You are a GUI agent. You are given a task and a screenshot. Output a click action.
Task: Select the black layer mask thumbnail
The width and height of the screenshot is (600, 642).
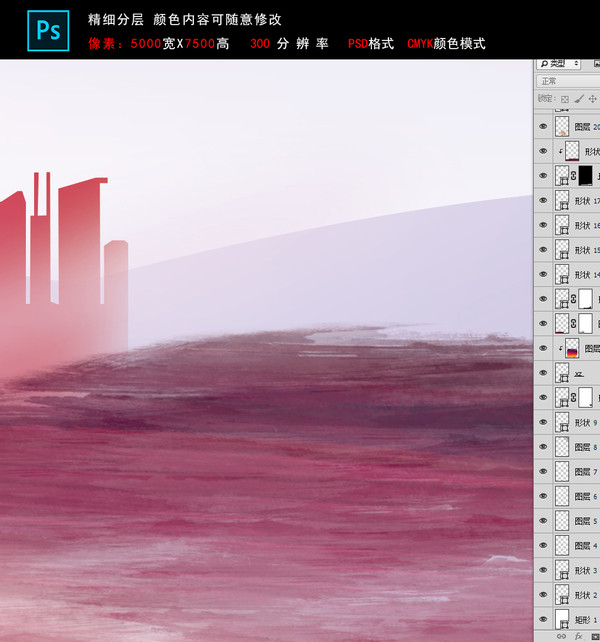(x=586, y=176)
